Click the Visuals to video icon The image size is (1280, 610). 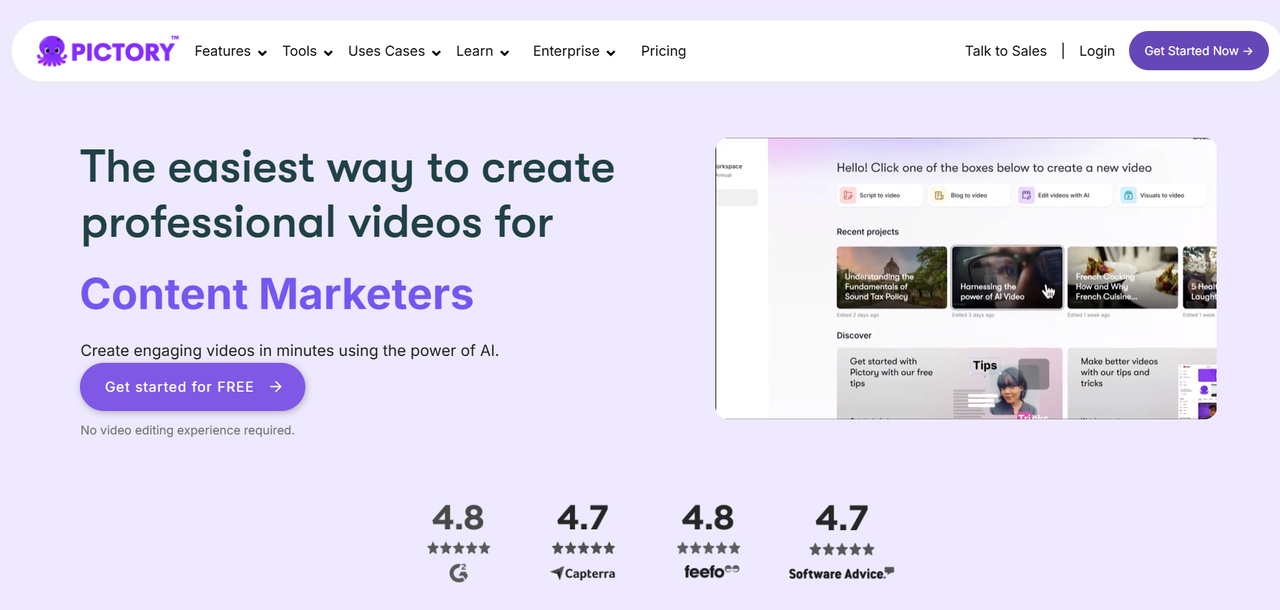coord(1128,196)
